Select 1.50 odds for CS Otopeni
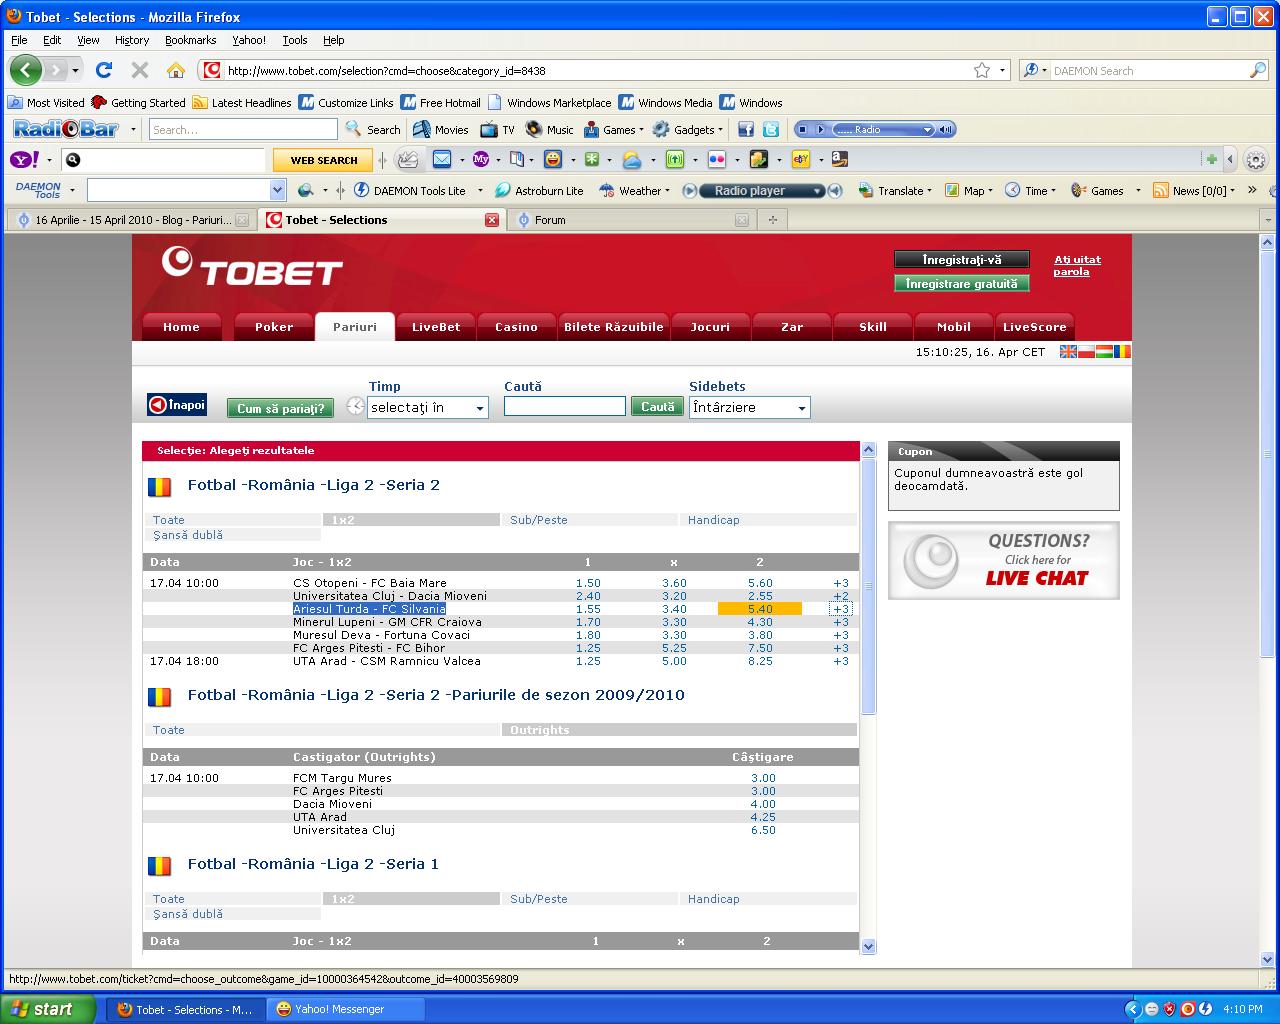The image size is (1280, 1024). [x=588, y=583]
